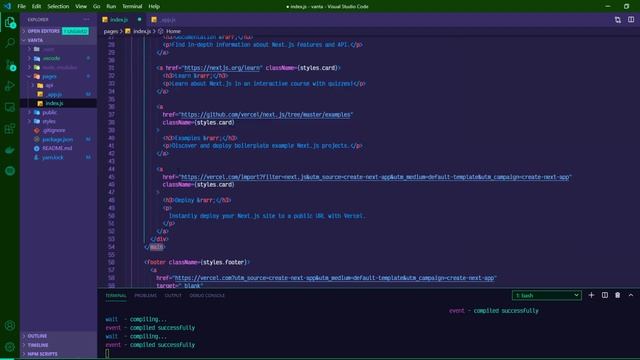640x360 pixels.
Task: Open the Search view in activity bar
Action: (10, 43)
